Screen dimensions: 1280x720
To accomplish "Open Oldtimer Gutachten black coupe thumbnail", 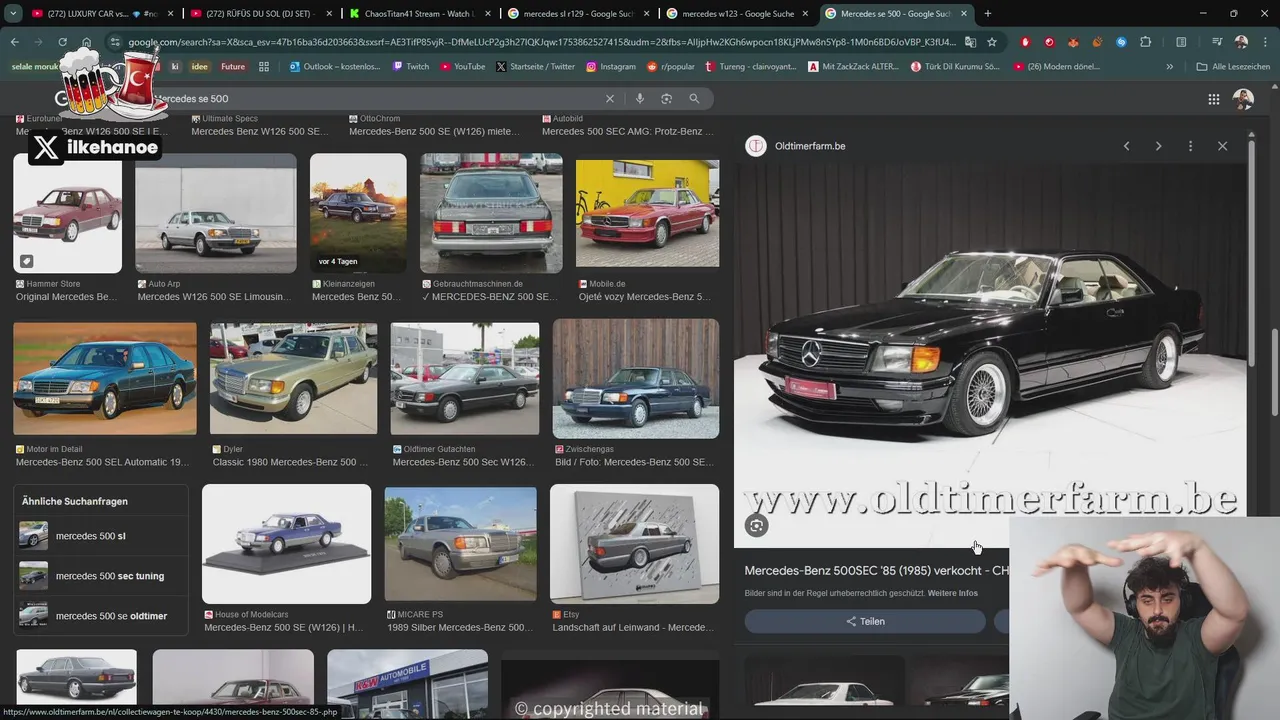I will tap(465, 378).
